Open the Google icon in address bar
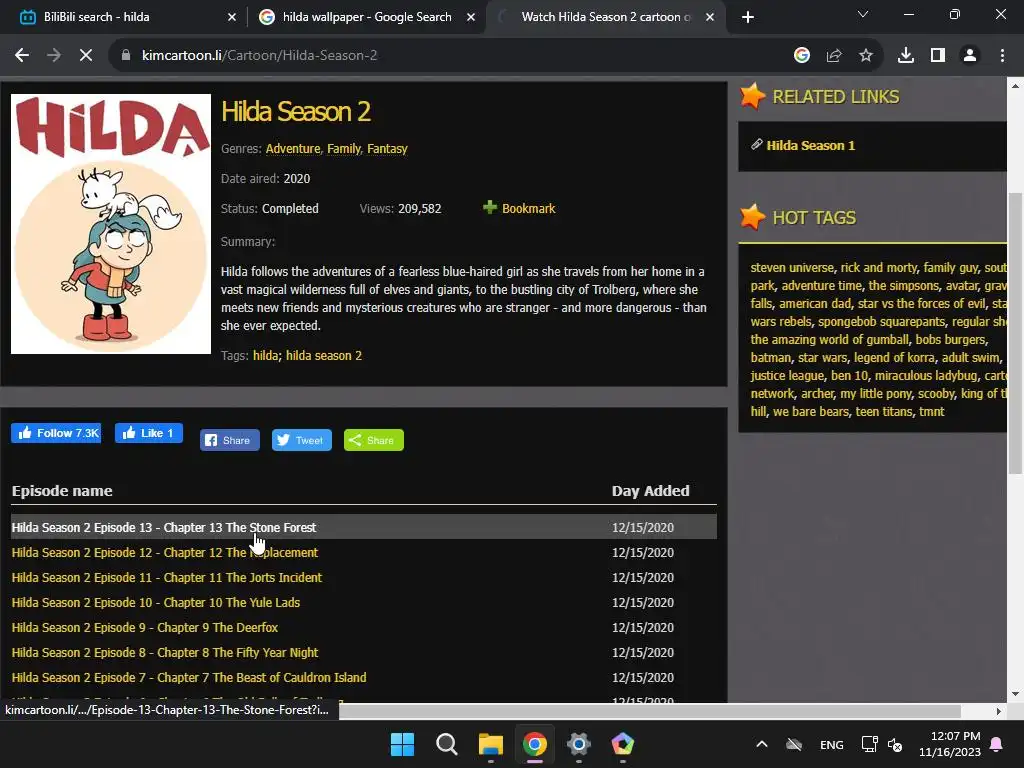This screenshot has height=768, width=1024. click(x=802, y=56)
